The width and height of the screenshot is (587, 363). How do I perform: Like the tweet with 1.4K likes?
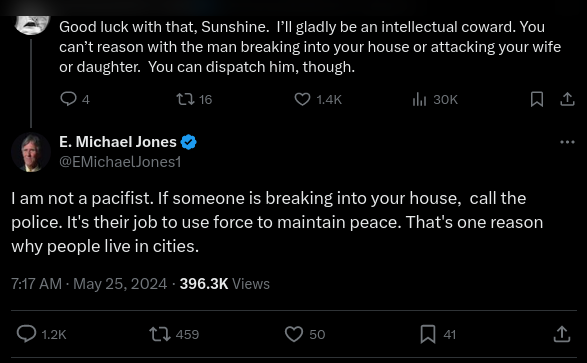318,99
